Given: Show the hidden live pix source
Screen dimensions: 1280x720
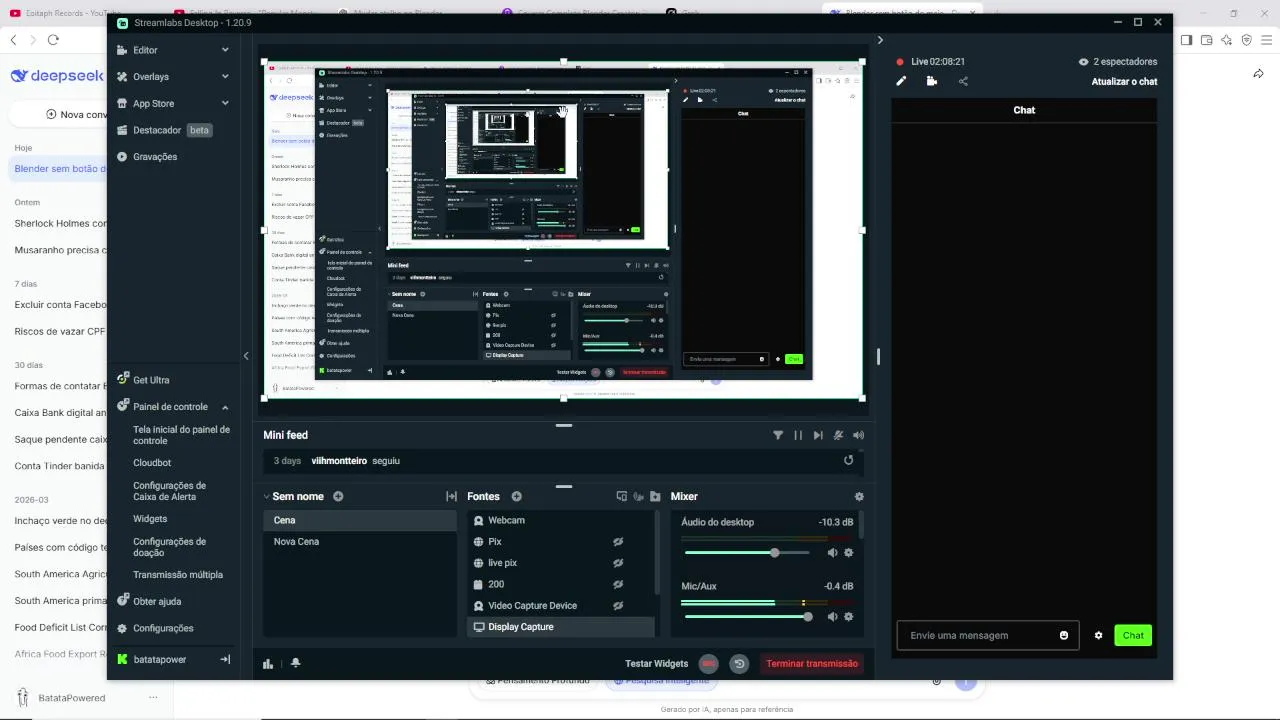Looking at the screenshot, I should click(x=618, y=563).
